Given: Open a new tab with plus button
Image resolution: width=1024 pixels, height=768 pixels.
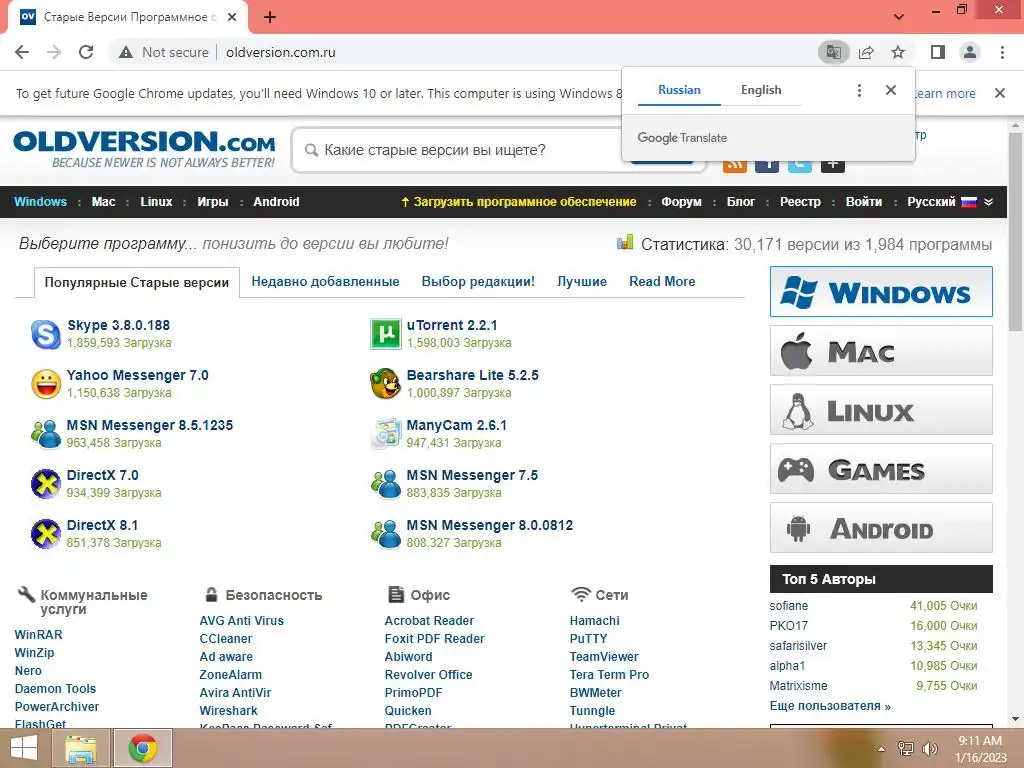Looking at the screenshot, I should tap(270, 17).
